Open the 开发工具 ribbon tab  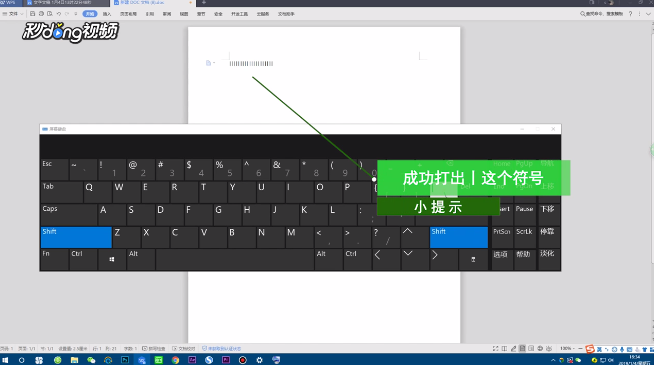coord(239,14)
